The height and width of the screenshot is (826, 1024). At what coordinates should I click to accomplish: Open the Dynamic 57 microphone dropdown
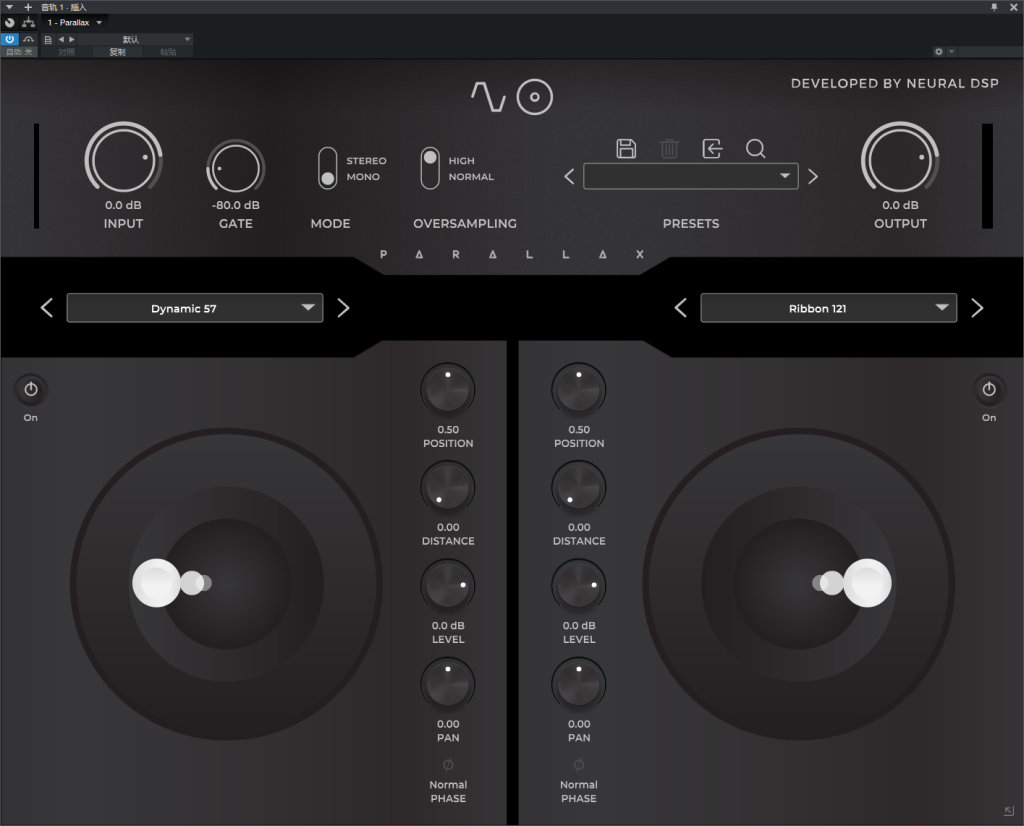pos(195,308)
